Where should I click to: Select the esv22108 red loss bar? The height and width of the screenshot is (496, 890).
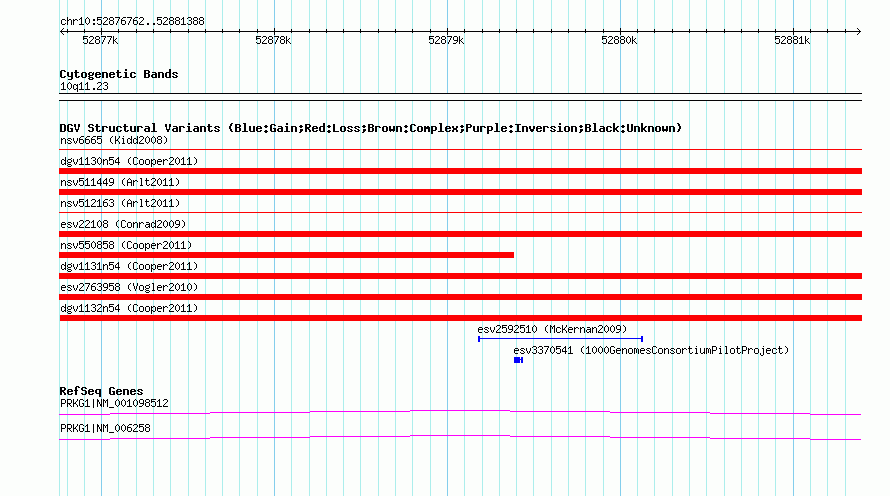460,234
